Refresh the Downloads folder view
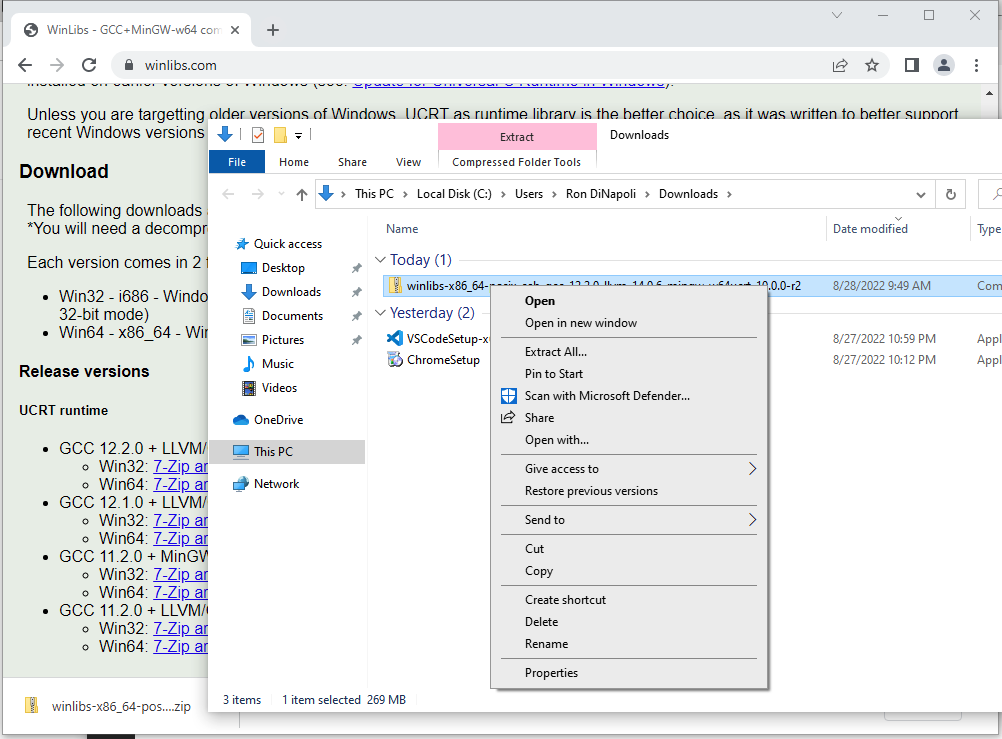The image size is (1002, 739). click(x=950, y=194)
